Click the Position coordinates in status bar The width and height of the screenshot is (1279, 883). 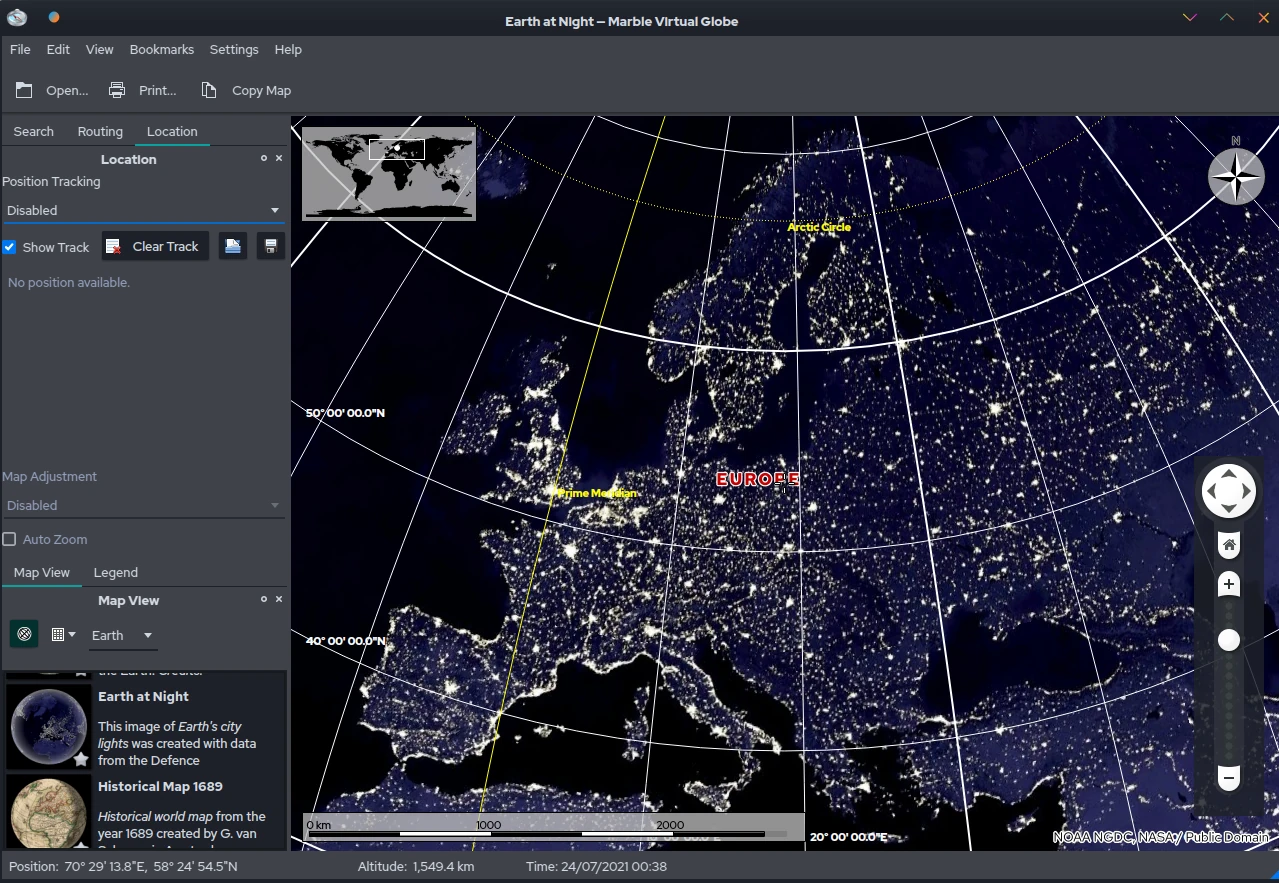(123, 866)
